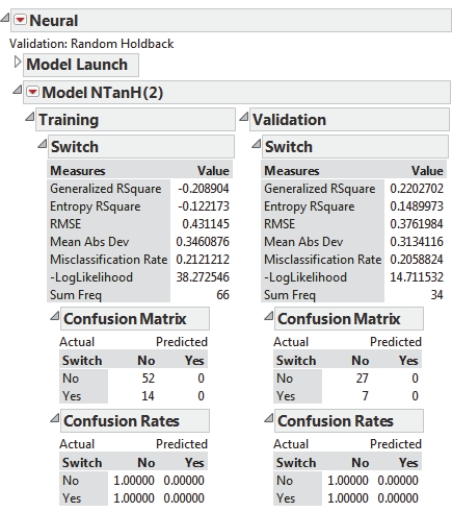452x512 pixels.
Task: Select Training Generalized RSquare value -0.208904
Action: click(203, 189)
